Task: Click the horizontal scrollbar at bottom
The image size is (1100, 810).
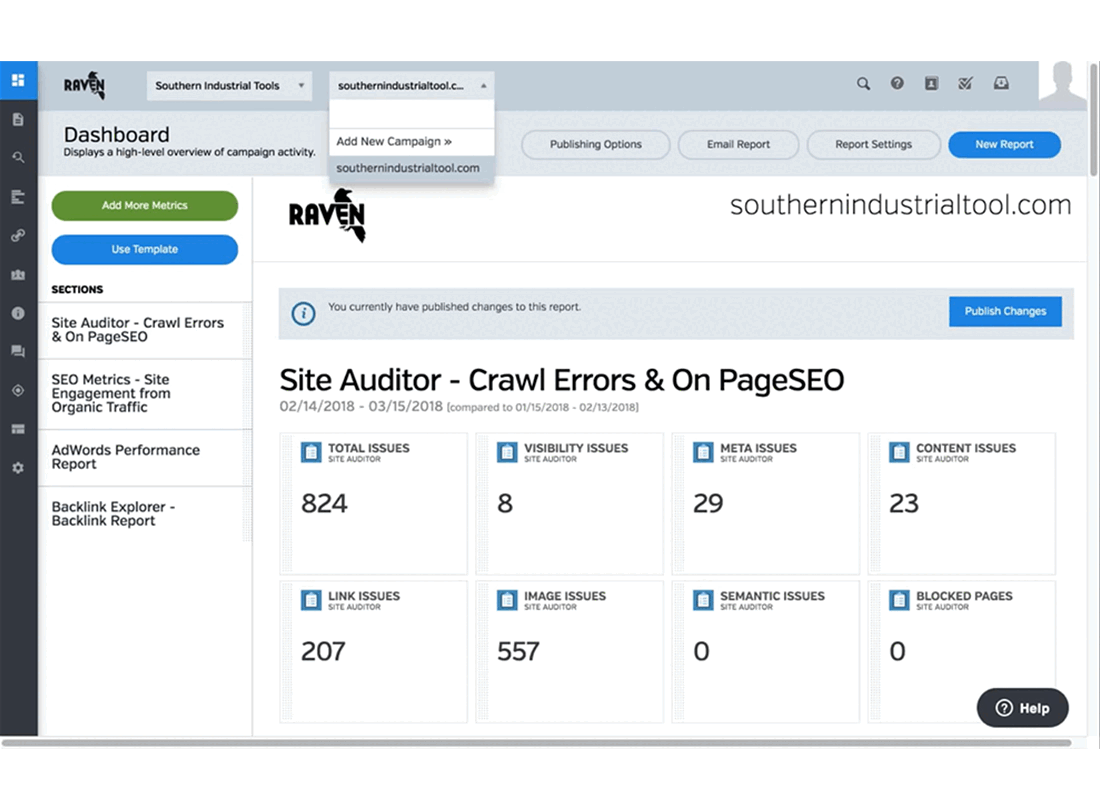Action: [x=536, y=743]
